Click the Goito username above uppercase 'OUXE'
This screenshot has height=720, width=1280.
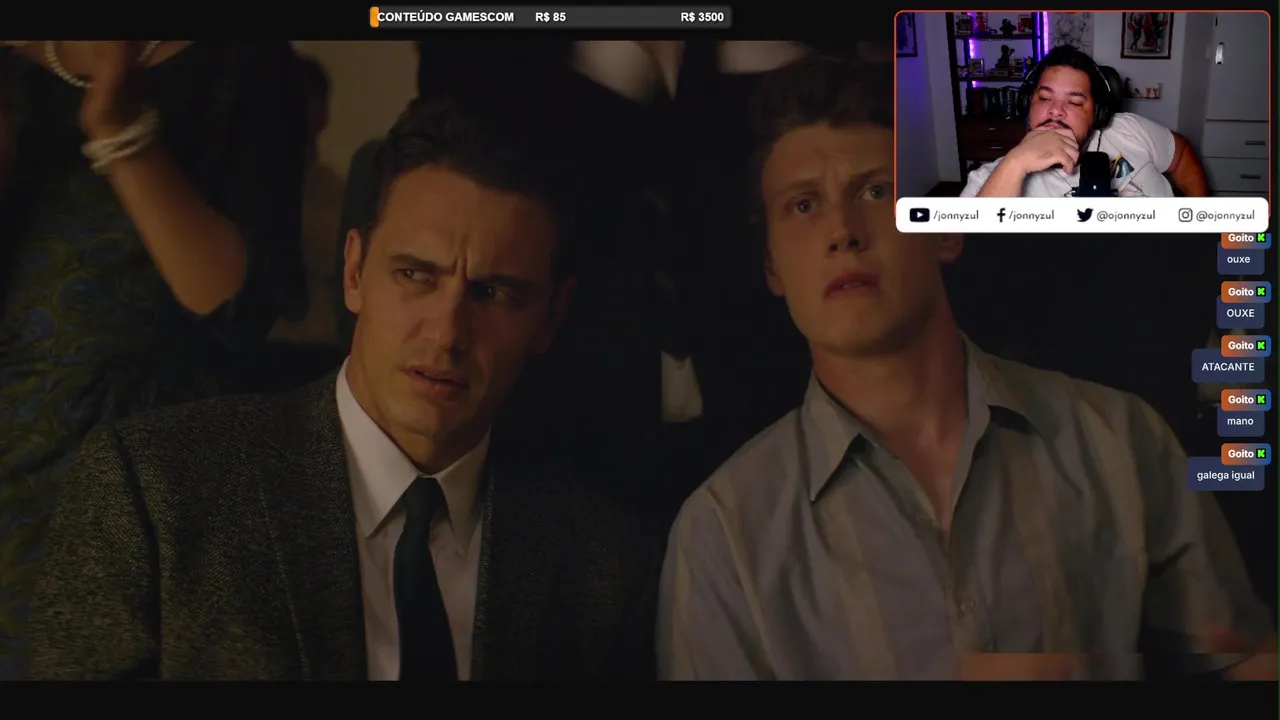tap(1240, 292)
